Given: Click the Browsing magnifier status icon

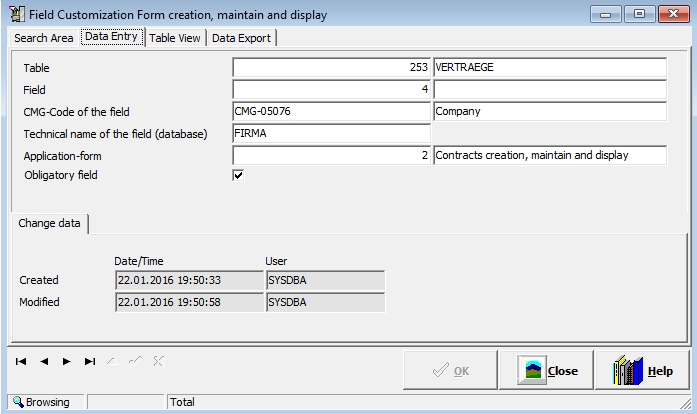Looking at the screenshot, I should [17, 402].
